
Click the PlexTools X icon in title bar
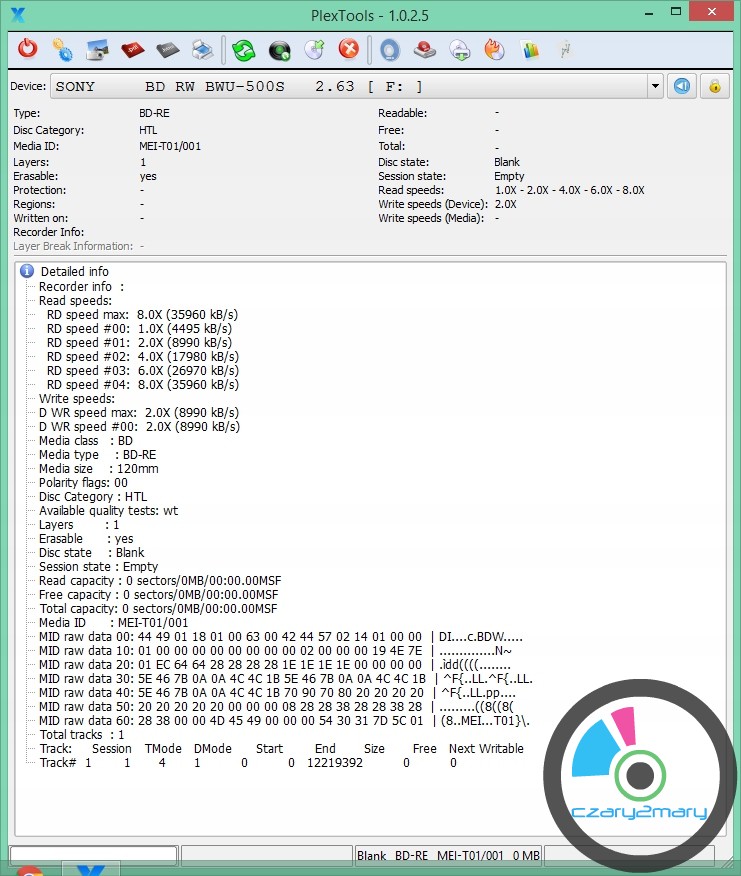click(x=16, y=14)
